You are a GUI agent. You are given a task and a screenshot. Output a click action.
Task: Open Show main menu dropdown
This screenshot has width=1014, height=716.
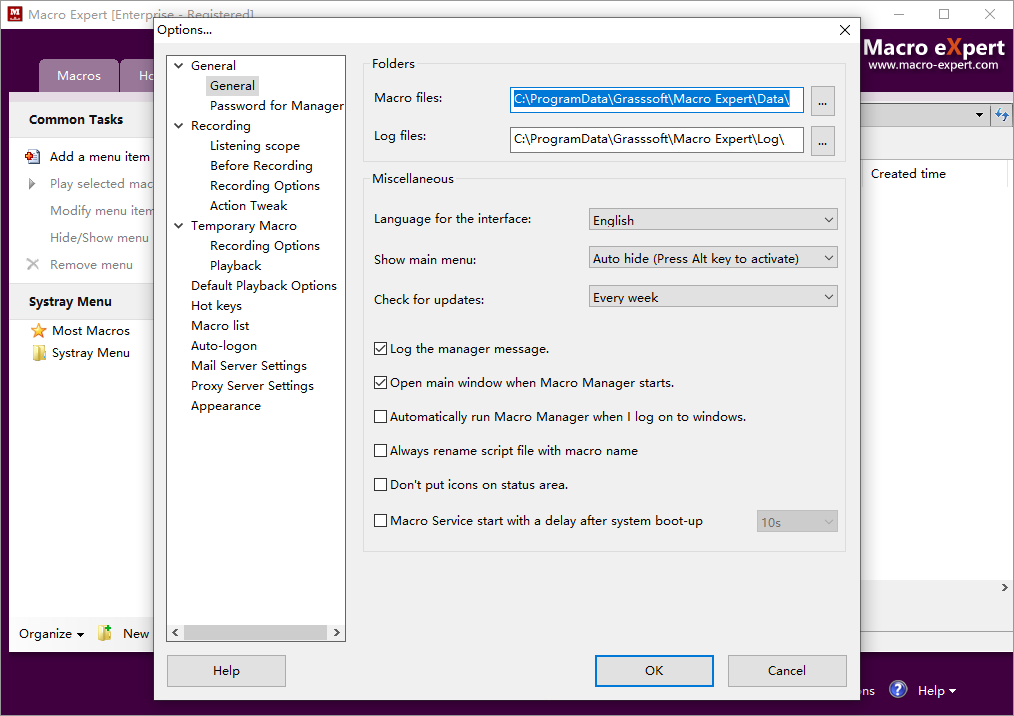pyautogui.click(x=713, y=258)
